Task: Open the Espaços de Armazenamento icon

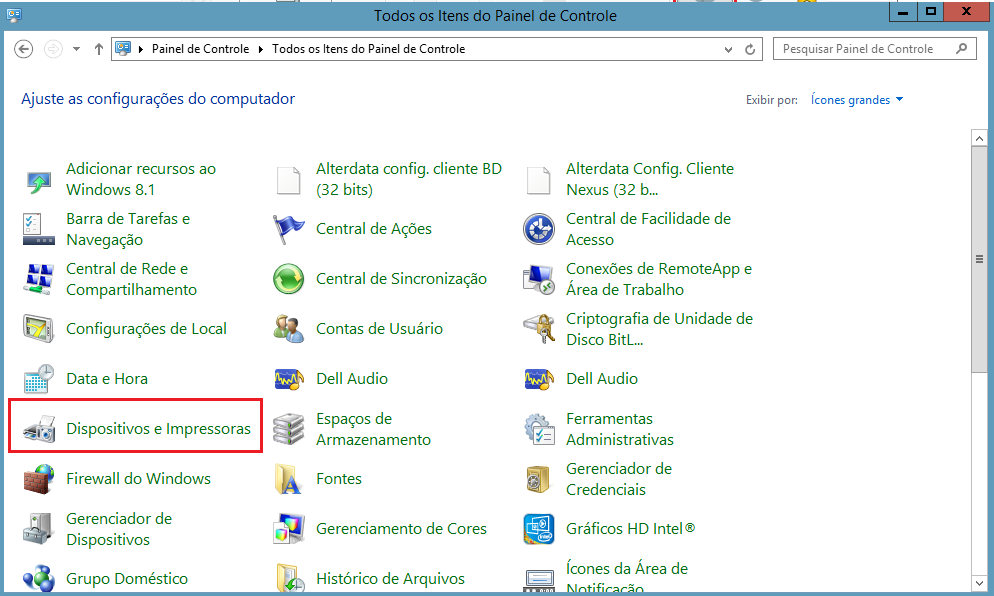Action: click(x=288, y=429)
